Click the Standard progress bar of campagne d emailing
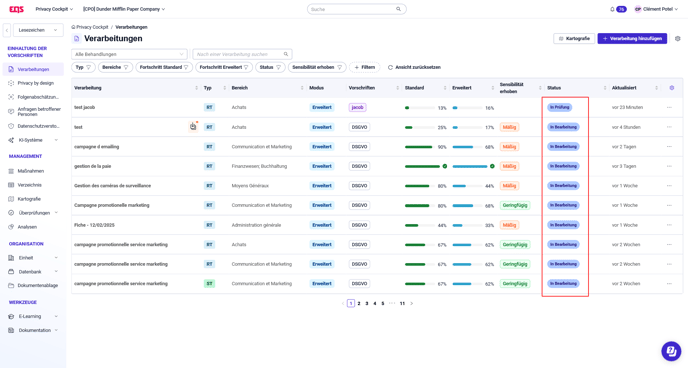Image resolution: width=688 pixels, height=368 pixels. 419,147
